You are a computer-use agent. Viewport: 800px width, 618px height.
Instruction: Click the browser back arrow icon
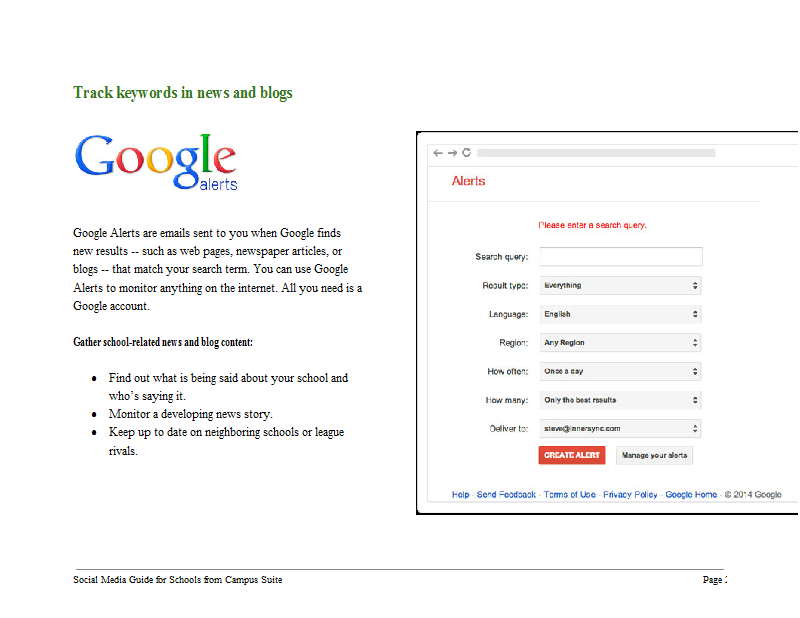[438, 153]
